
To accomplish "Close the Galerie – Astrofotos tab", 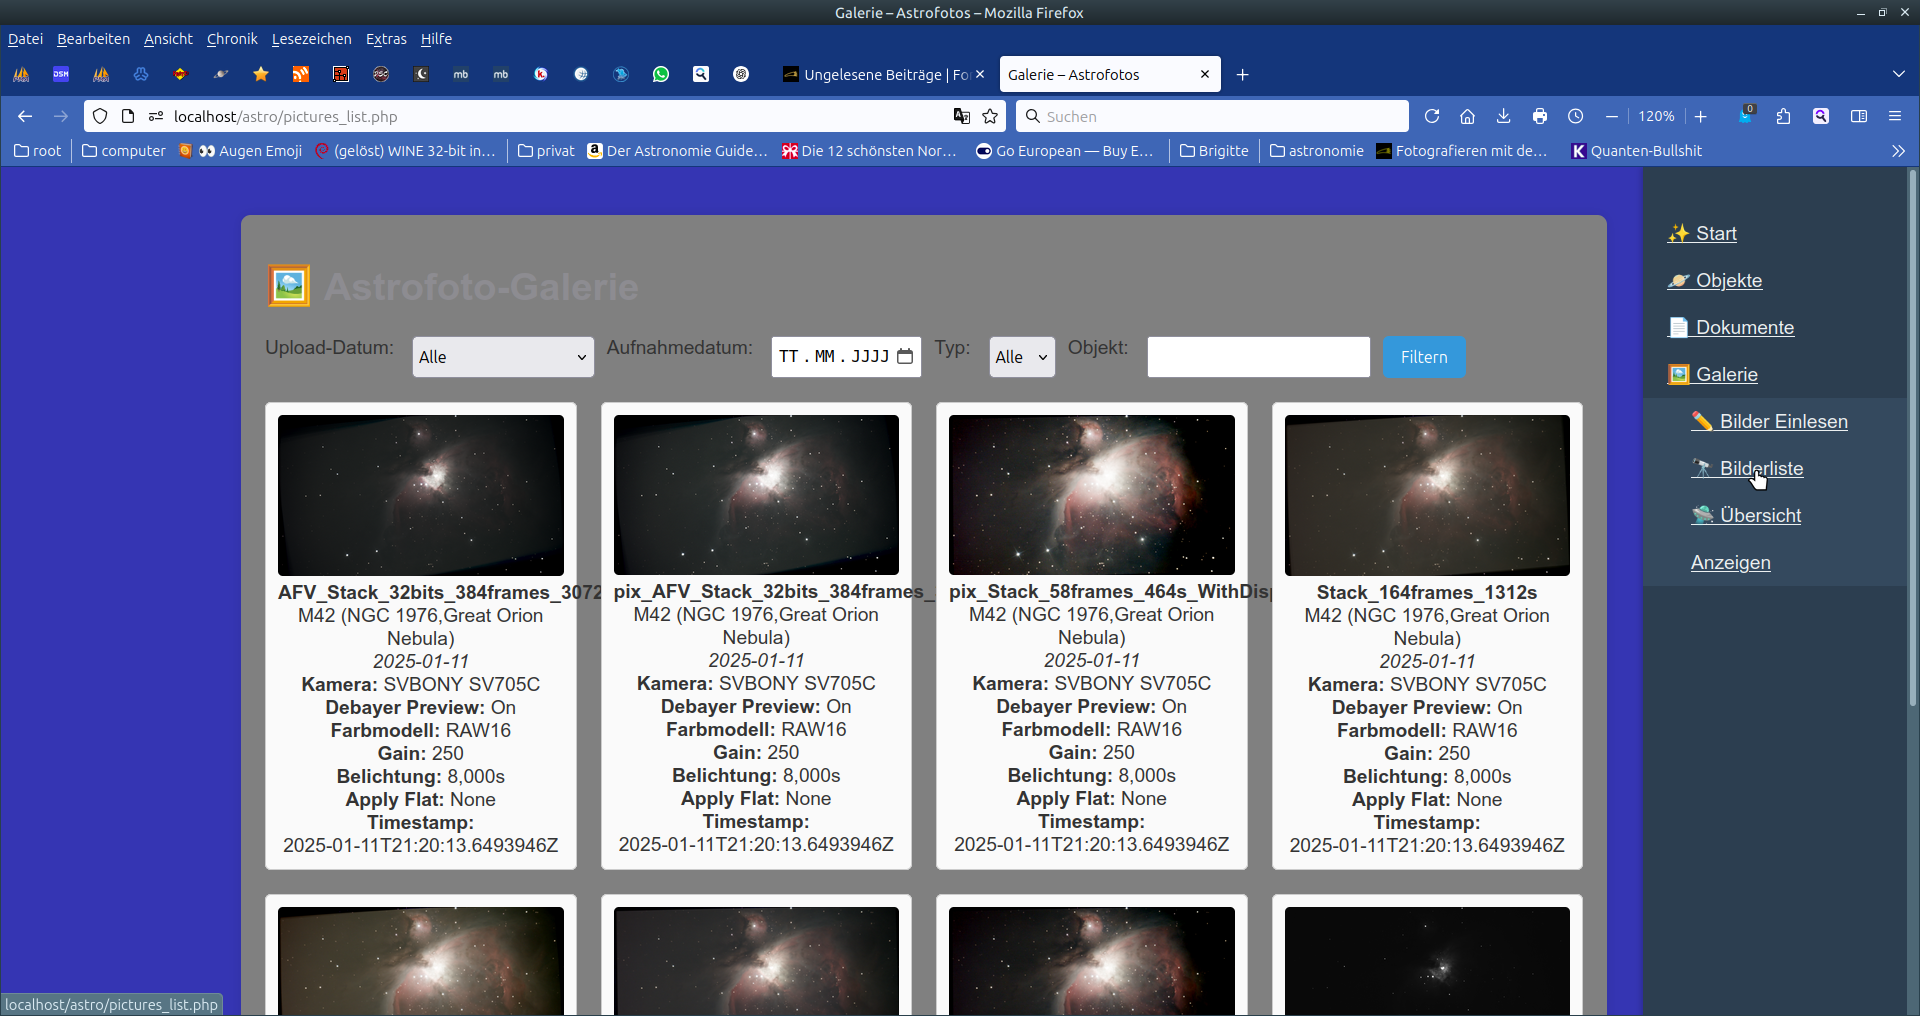I will [x=1205, y=74].
